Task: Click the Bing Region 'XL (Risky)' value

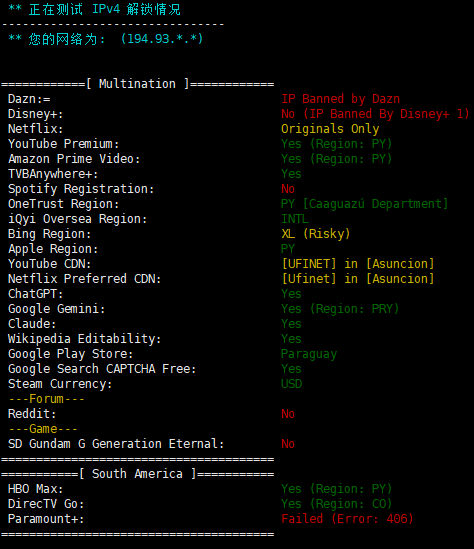Action: [x=316, y=234]
